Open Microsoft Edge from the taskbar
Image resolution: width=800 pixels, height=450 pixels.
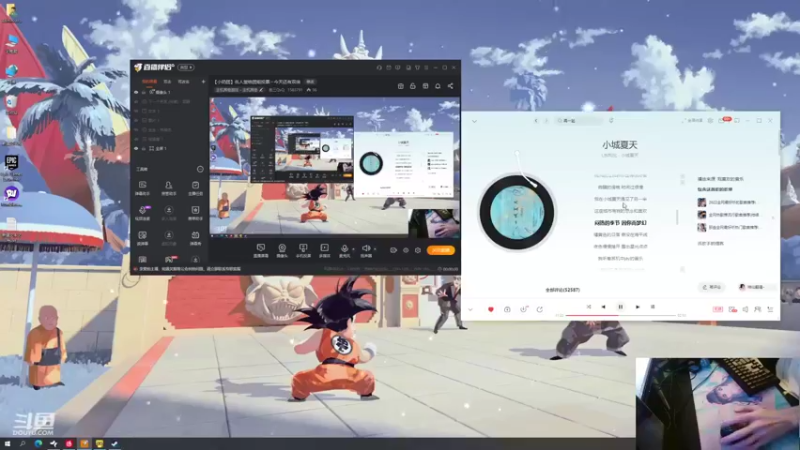[38, 444]
